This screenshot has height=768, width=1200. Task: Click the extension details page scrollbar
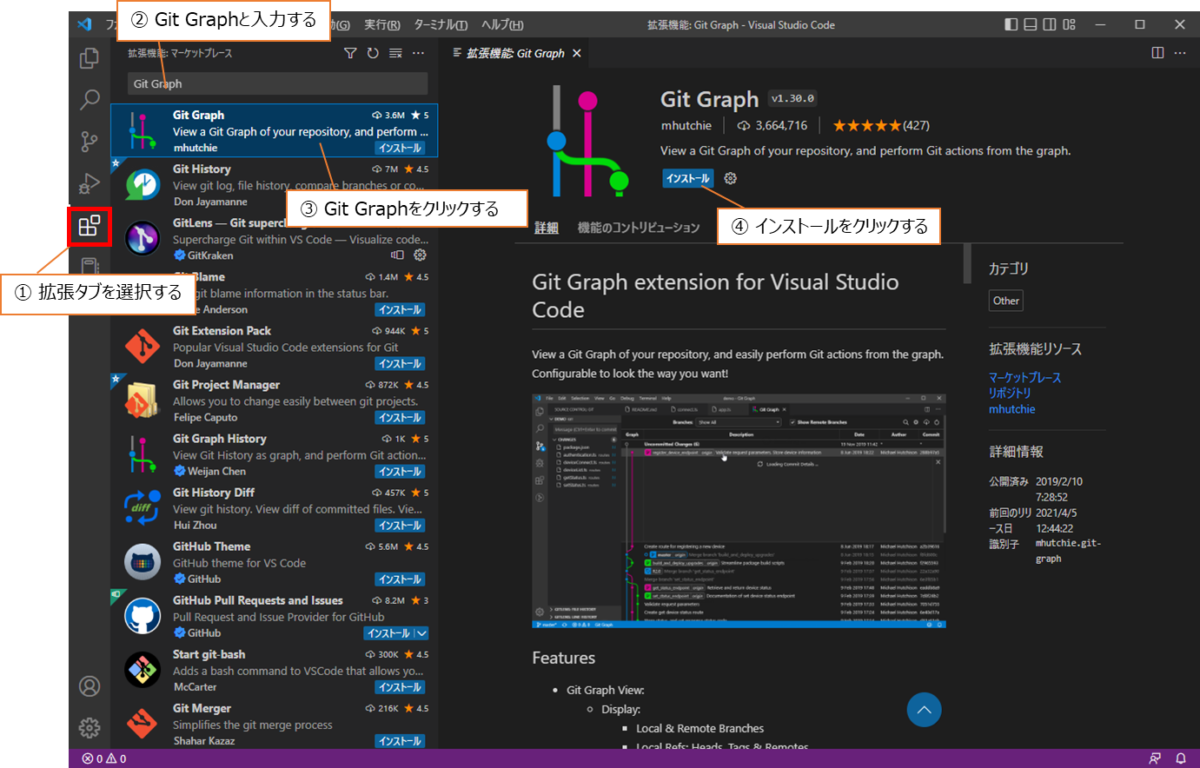point(967,263)
